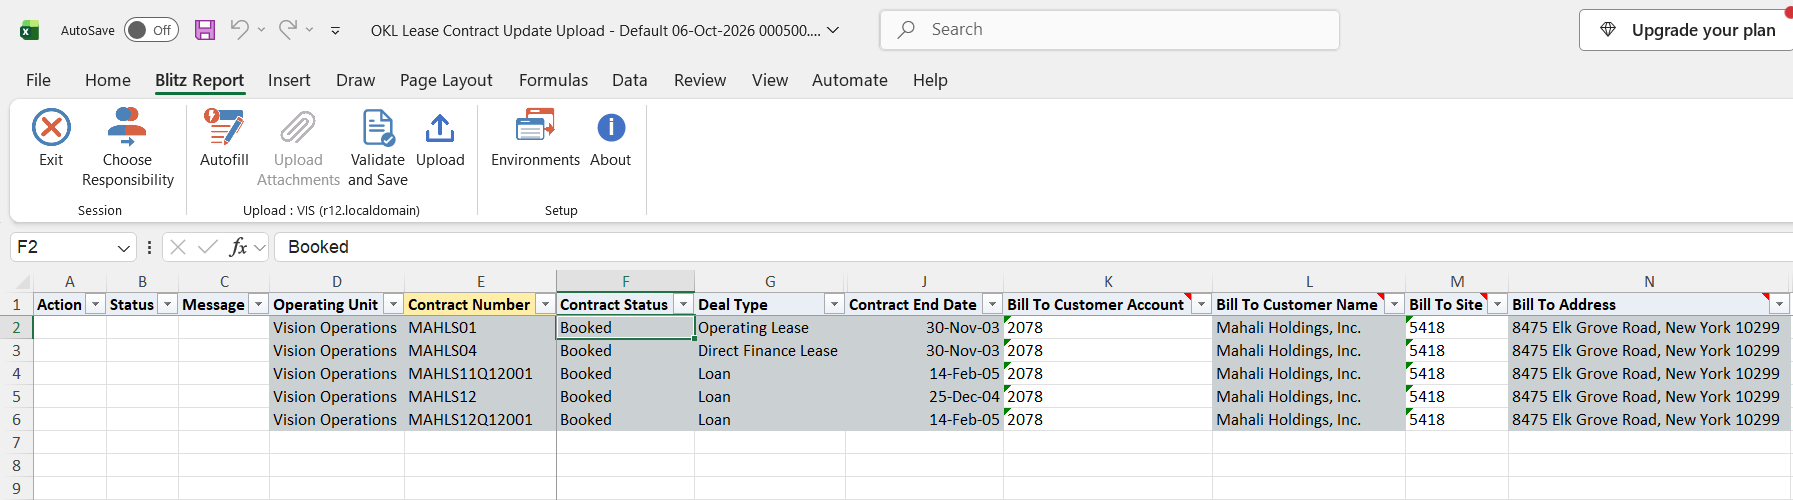Click the Search box
Image resolution: width=1793 pixels, height=500 pixels.
pos(1110,30)
